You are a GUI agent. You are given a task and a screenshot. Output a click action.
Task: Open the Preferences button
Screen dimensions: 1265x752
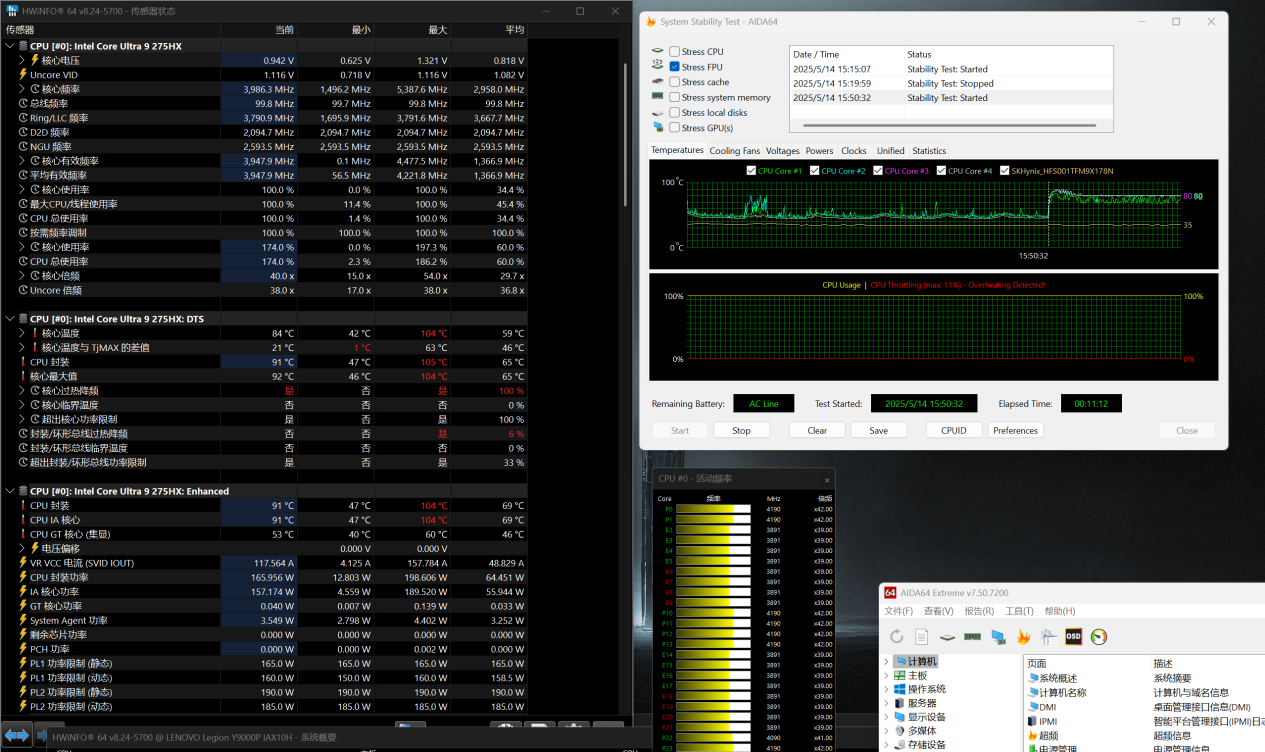click(x=1015, y=430)
